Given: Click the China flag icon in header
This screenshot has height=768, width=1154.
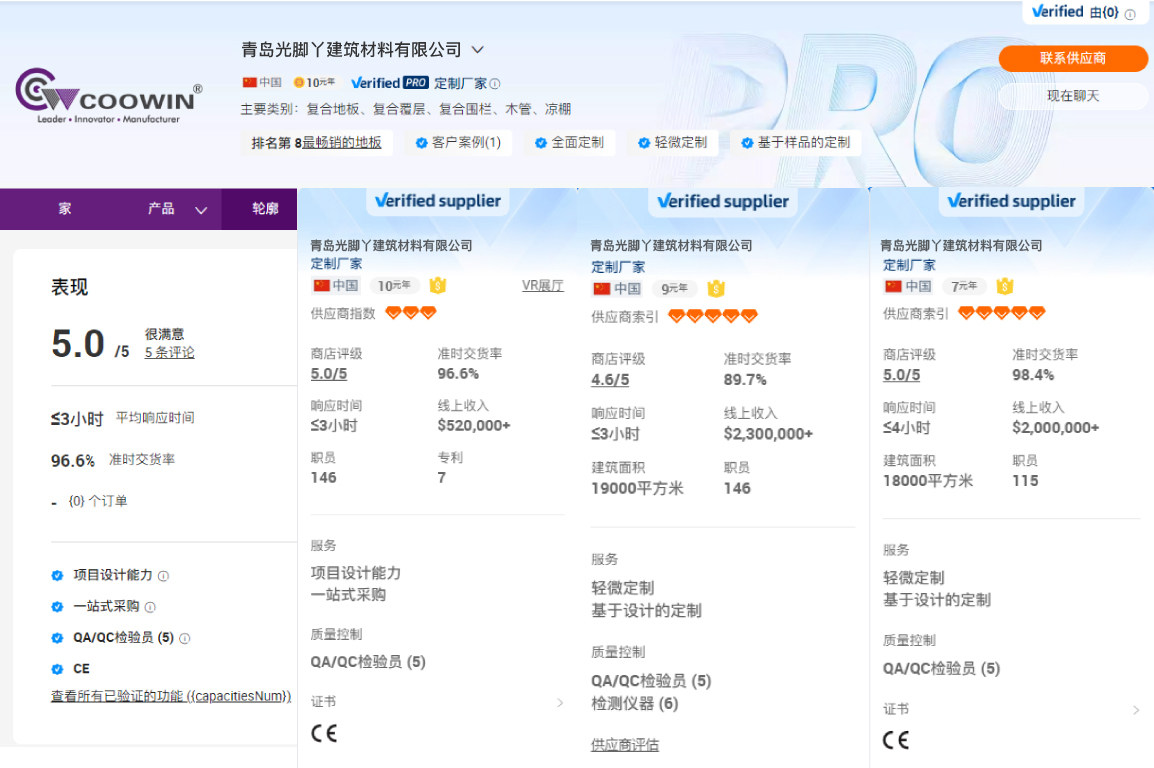Looking at the screenshot, I should [249, 82].
